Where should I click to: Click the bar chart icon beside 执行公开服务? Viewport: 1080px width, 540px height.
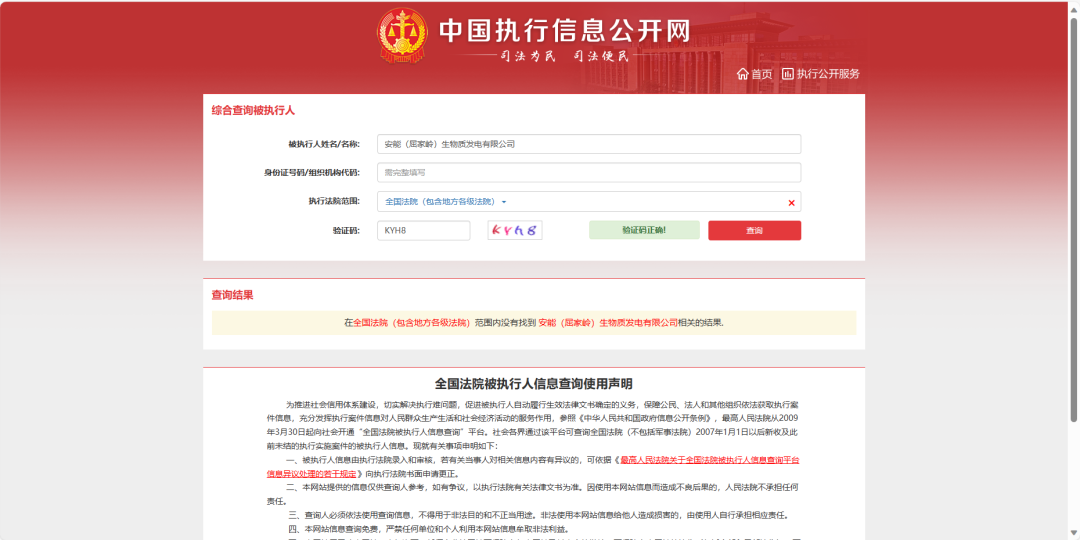[788, 74]
